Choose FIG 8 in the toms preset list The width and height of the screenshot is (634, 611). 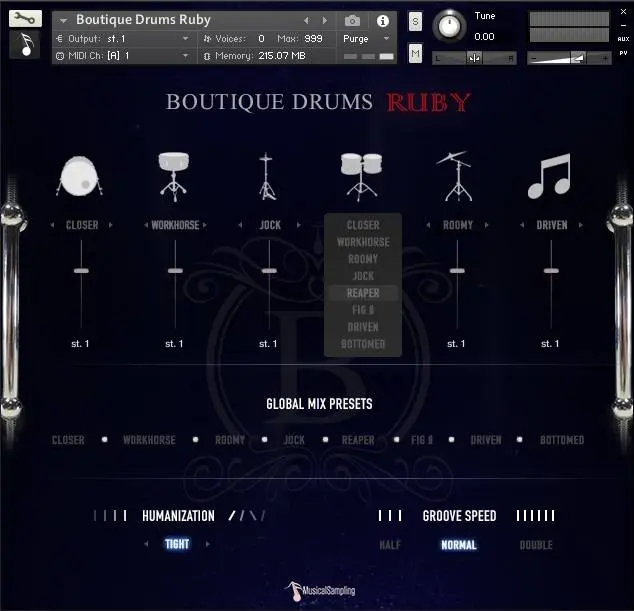tap(363, 310)
